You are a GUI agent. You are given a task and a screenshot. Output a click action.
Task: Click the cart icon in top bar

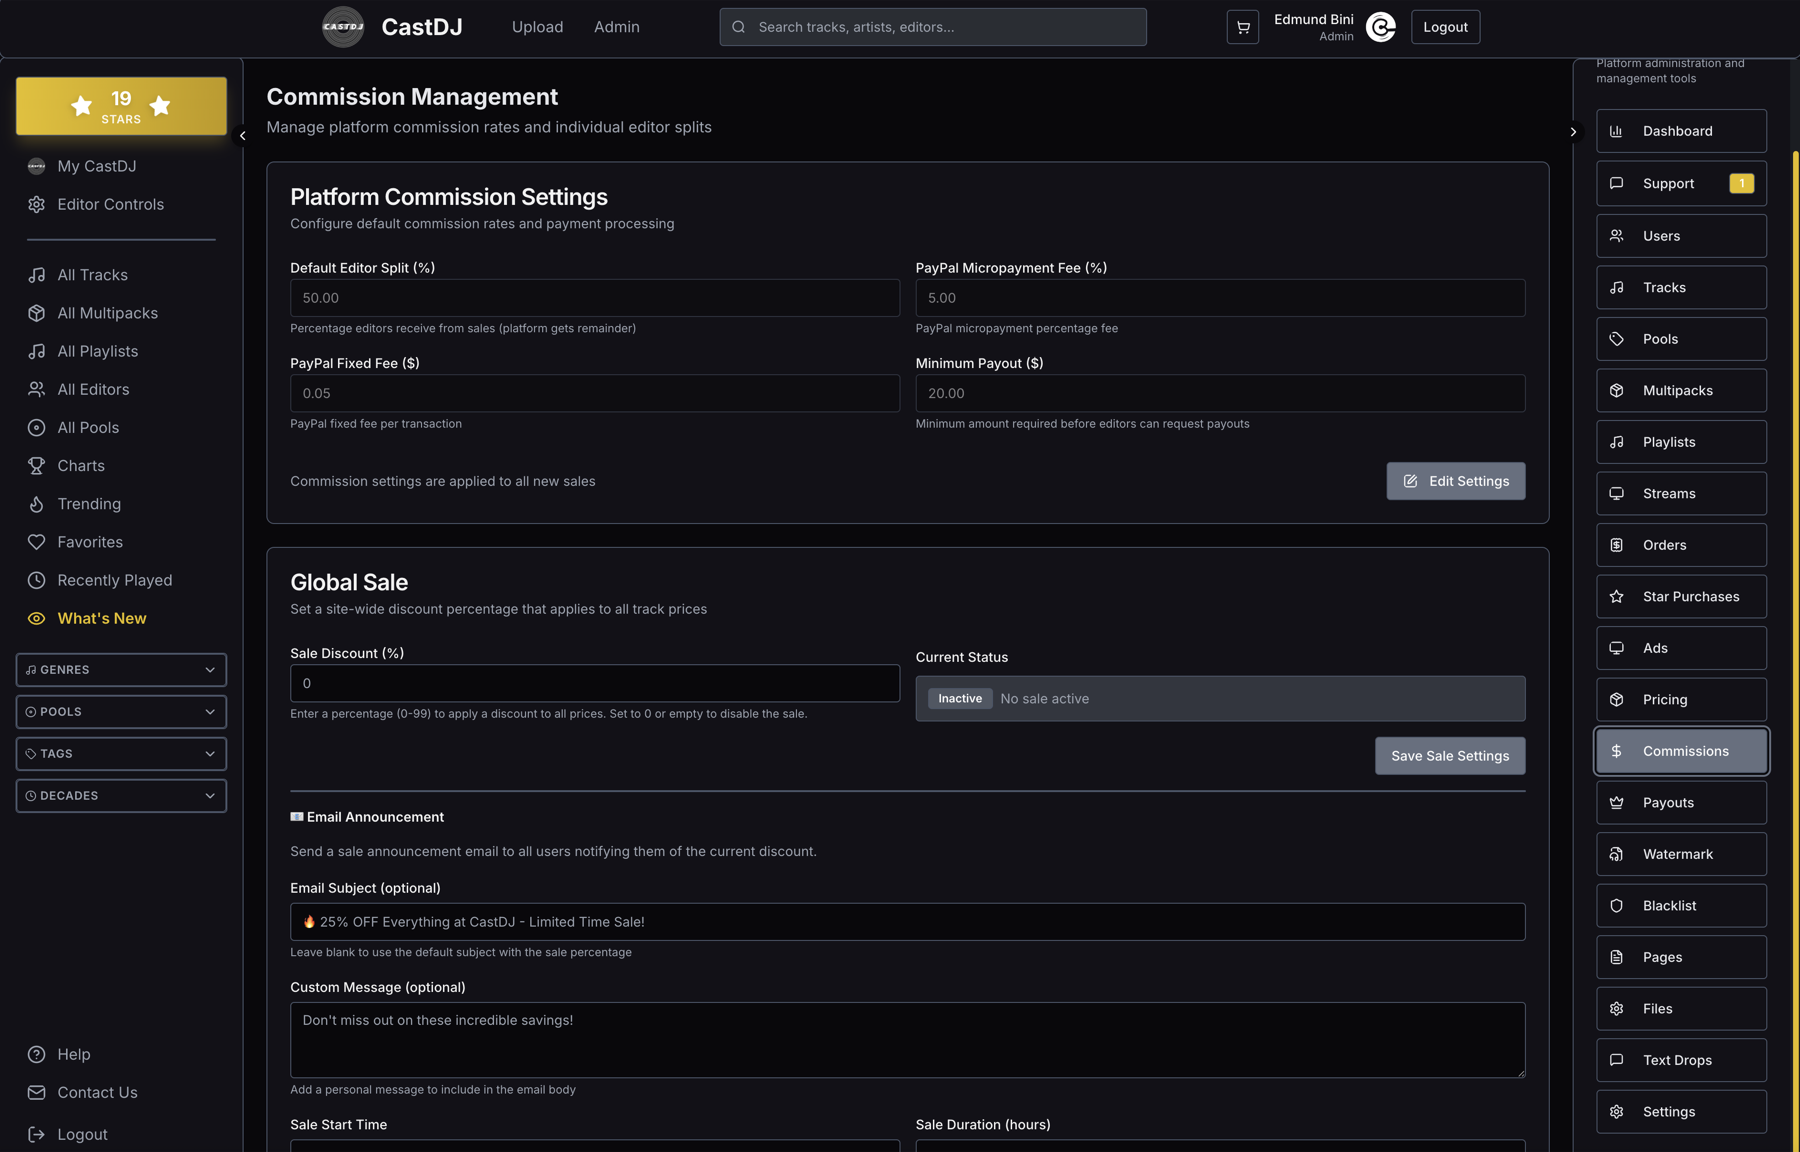[1242, 27]
